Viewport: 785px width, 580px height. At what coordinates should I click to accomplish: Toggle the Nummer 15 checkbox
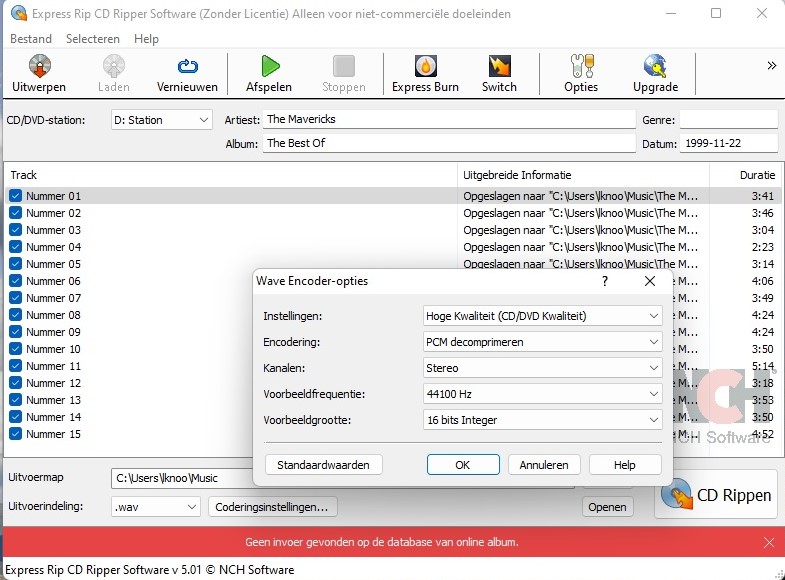click(16, 434)
